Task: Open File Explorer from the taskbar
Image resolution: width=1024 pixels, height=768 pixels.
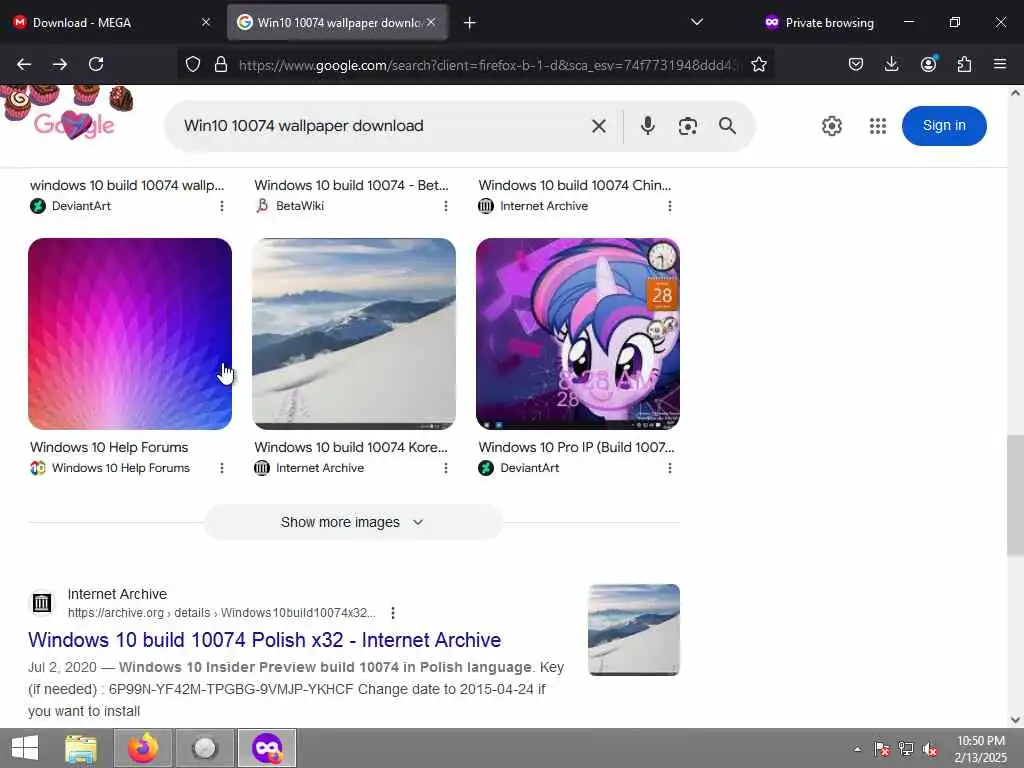Action: (x=81, y=748)
